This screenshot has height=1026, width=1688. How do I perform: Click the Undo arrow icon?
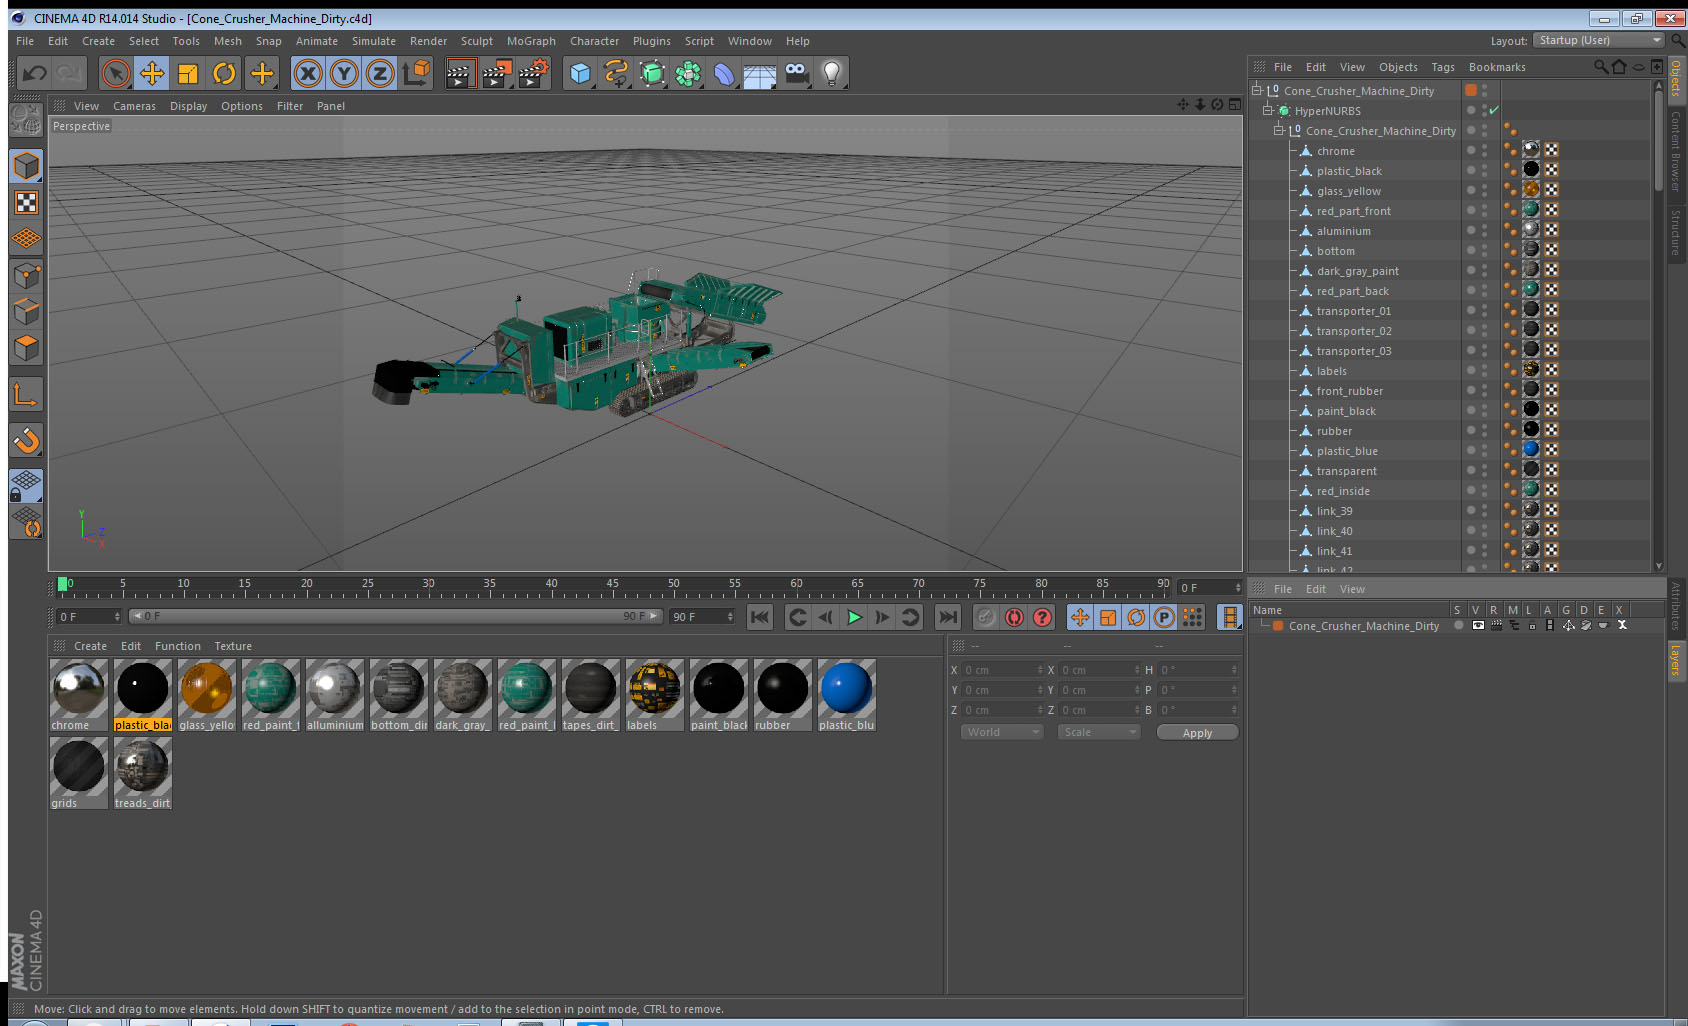click(35, 73)
